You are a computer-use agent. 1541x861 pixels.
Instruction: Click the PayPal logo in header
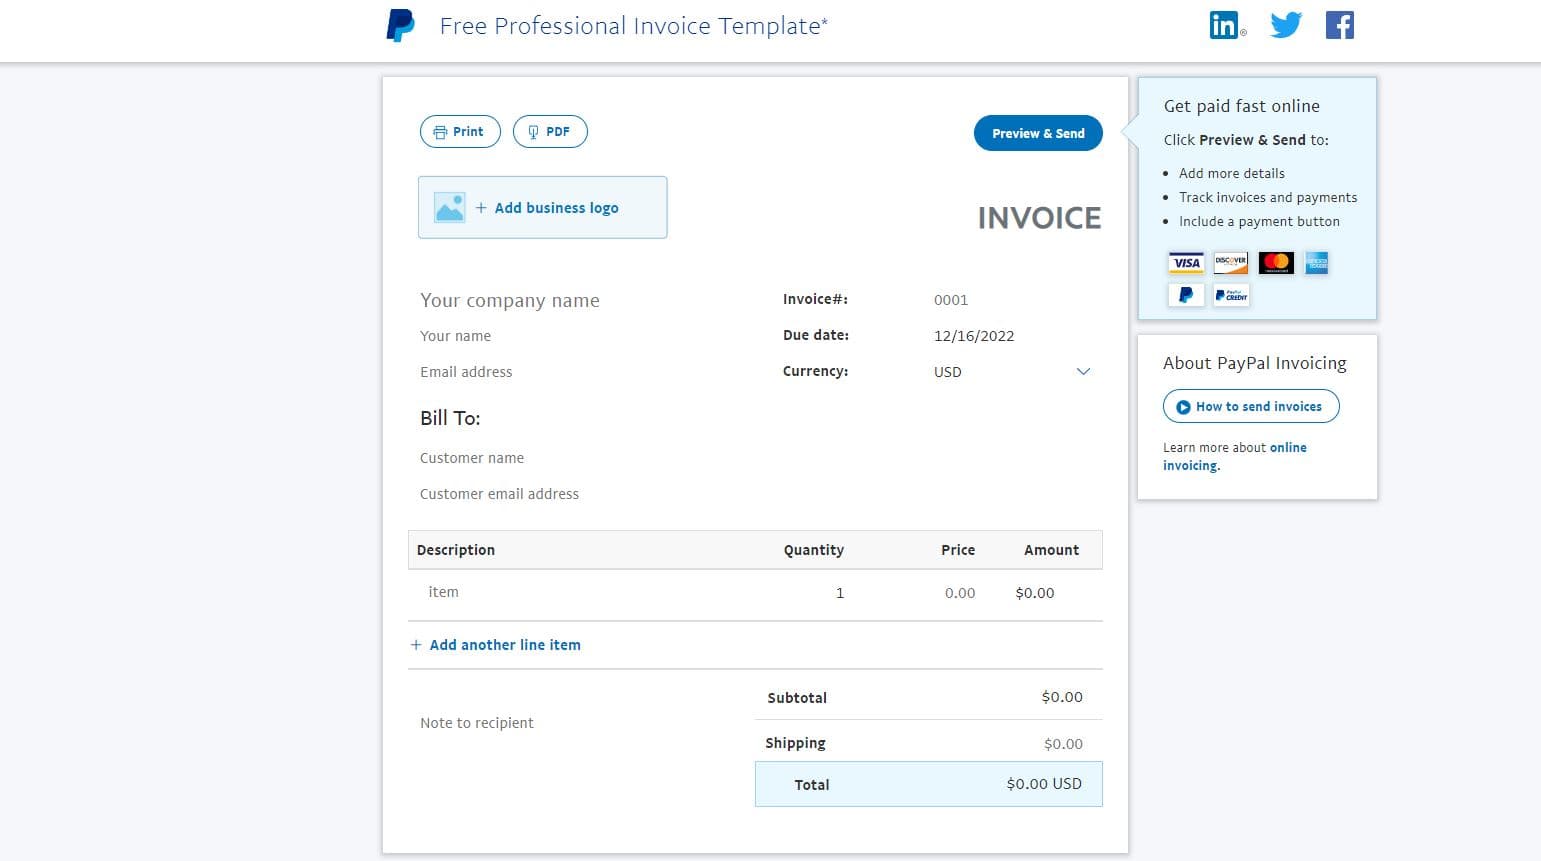pyautogui.click(x=400, y=26)
